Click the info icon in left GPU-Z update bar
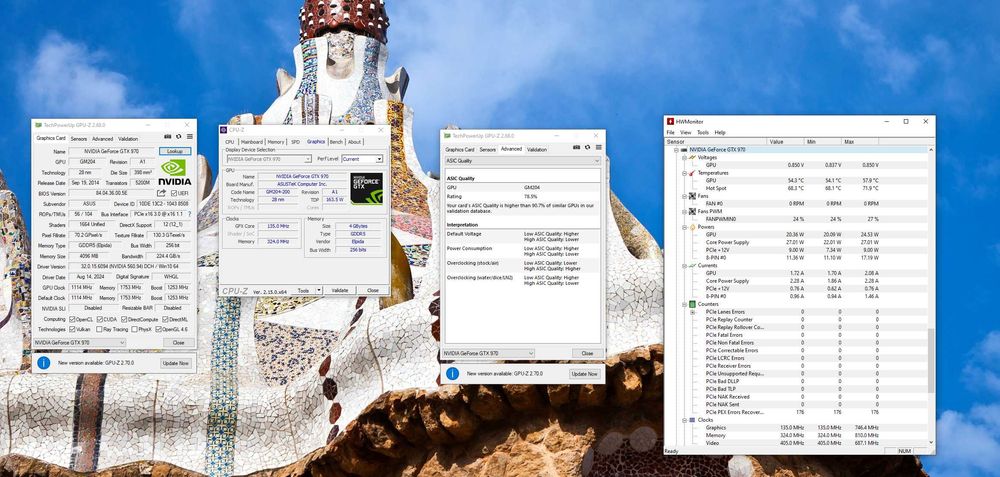 43,362
